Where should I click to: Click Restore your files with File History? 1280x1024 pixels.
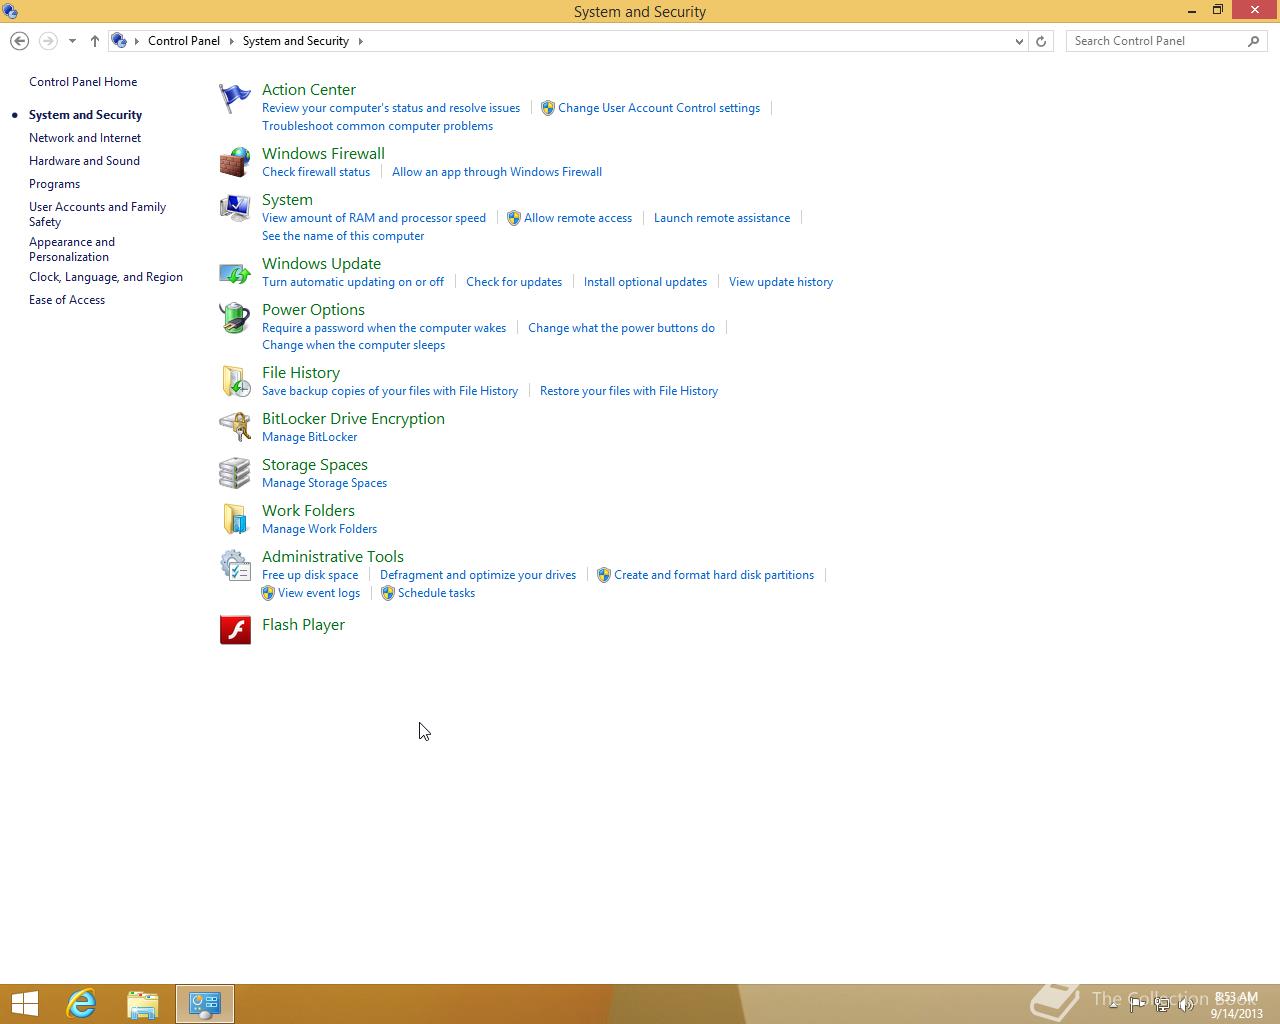tap(629, 391)
